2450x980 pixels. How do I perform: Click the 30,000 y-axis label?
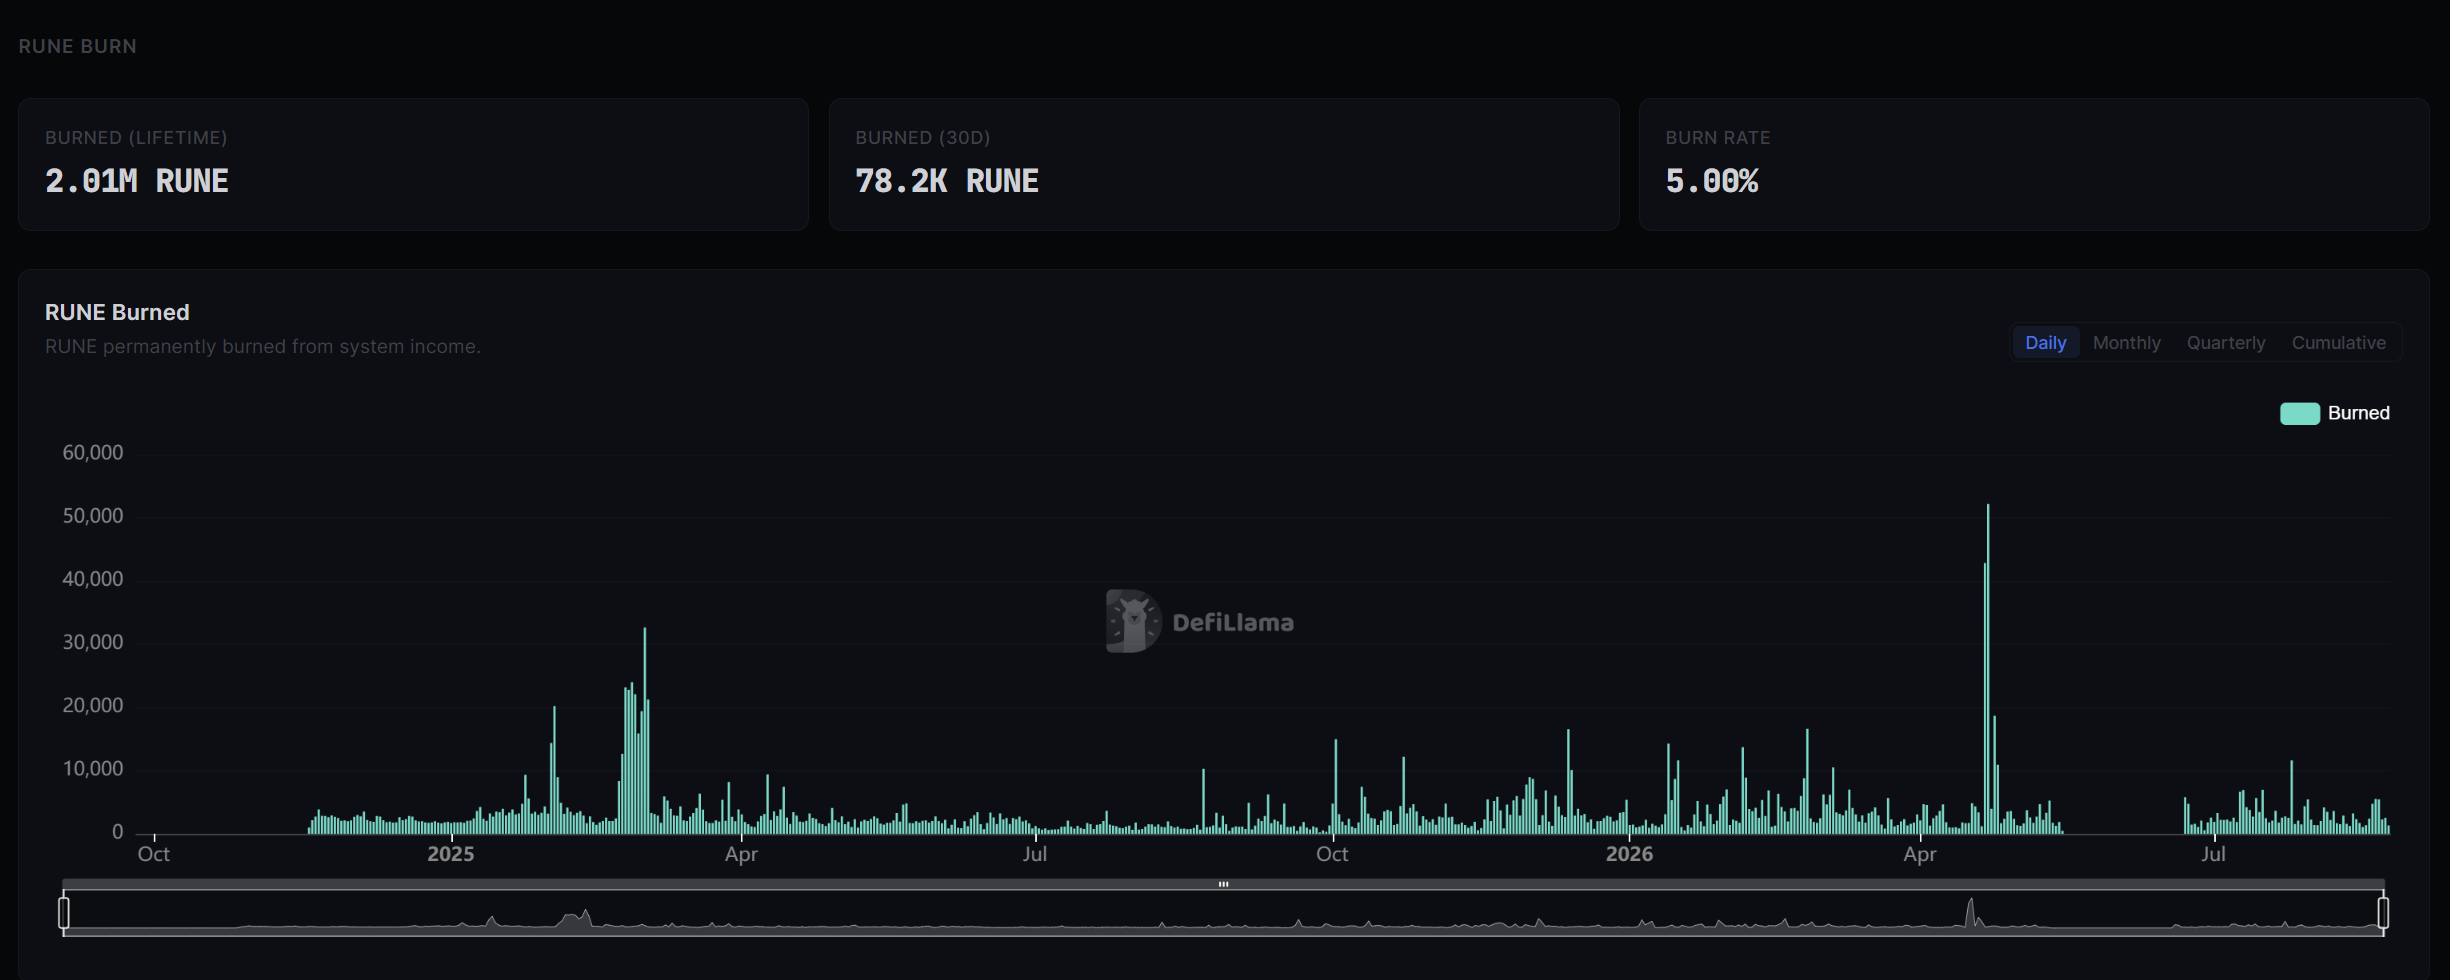[93, 642]
